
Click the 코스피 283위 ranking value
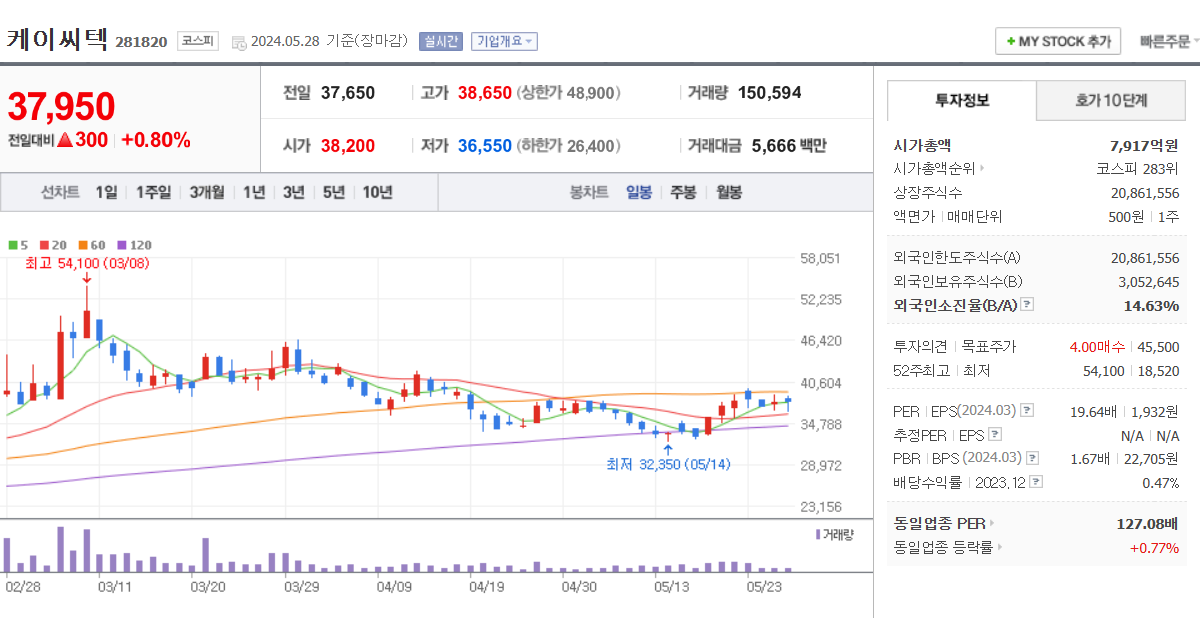tap(1138, 168)
